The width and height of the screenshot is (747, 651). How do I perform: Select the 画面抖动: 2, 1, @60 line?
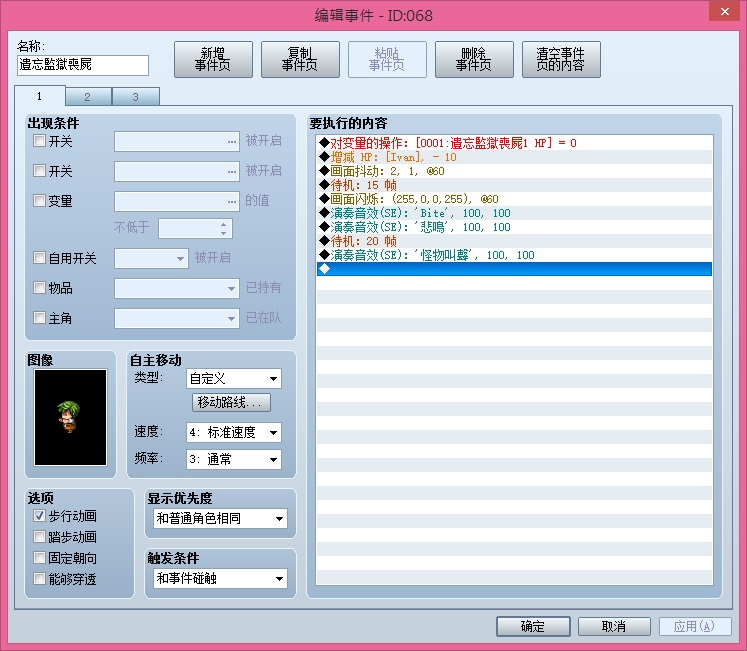515,171
